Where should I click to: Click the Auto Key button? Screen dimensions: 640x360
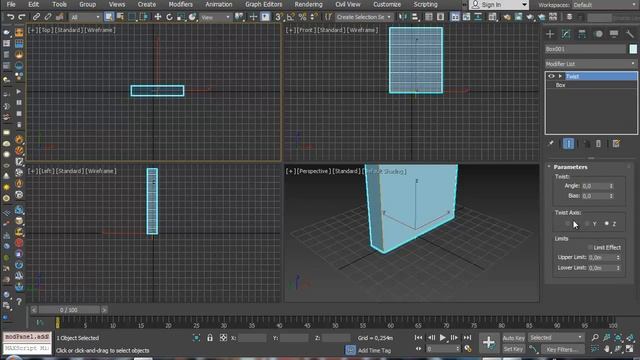[513, 338]
